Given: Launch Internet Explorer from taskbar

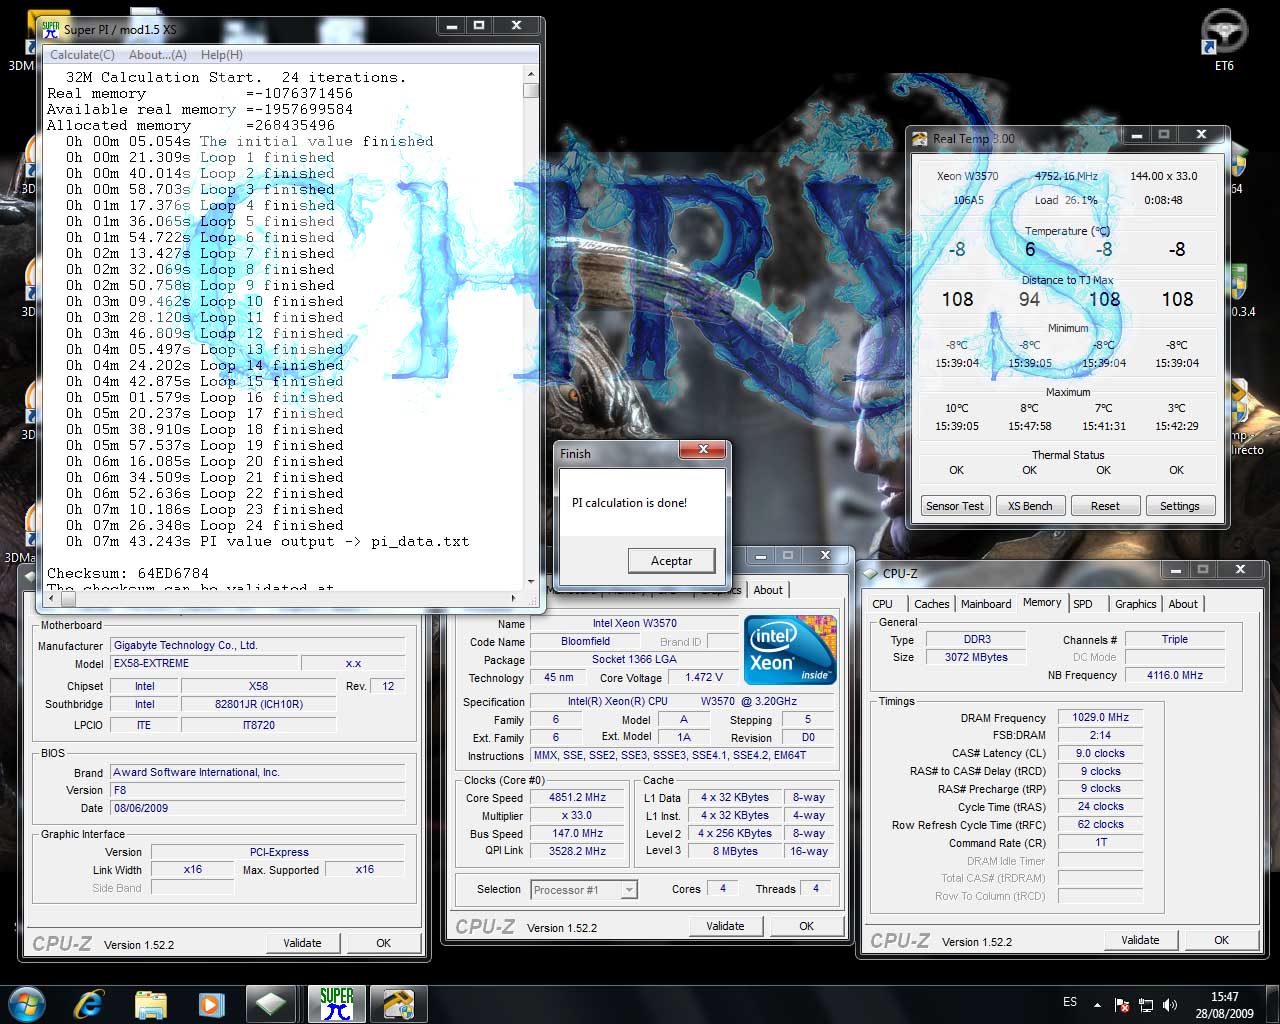Looking at the screenshot, I should coord(89,1004).
